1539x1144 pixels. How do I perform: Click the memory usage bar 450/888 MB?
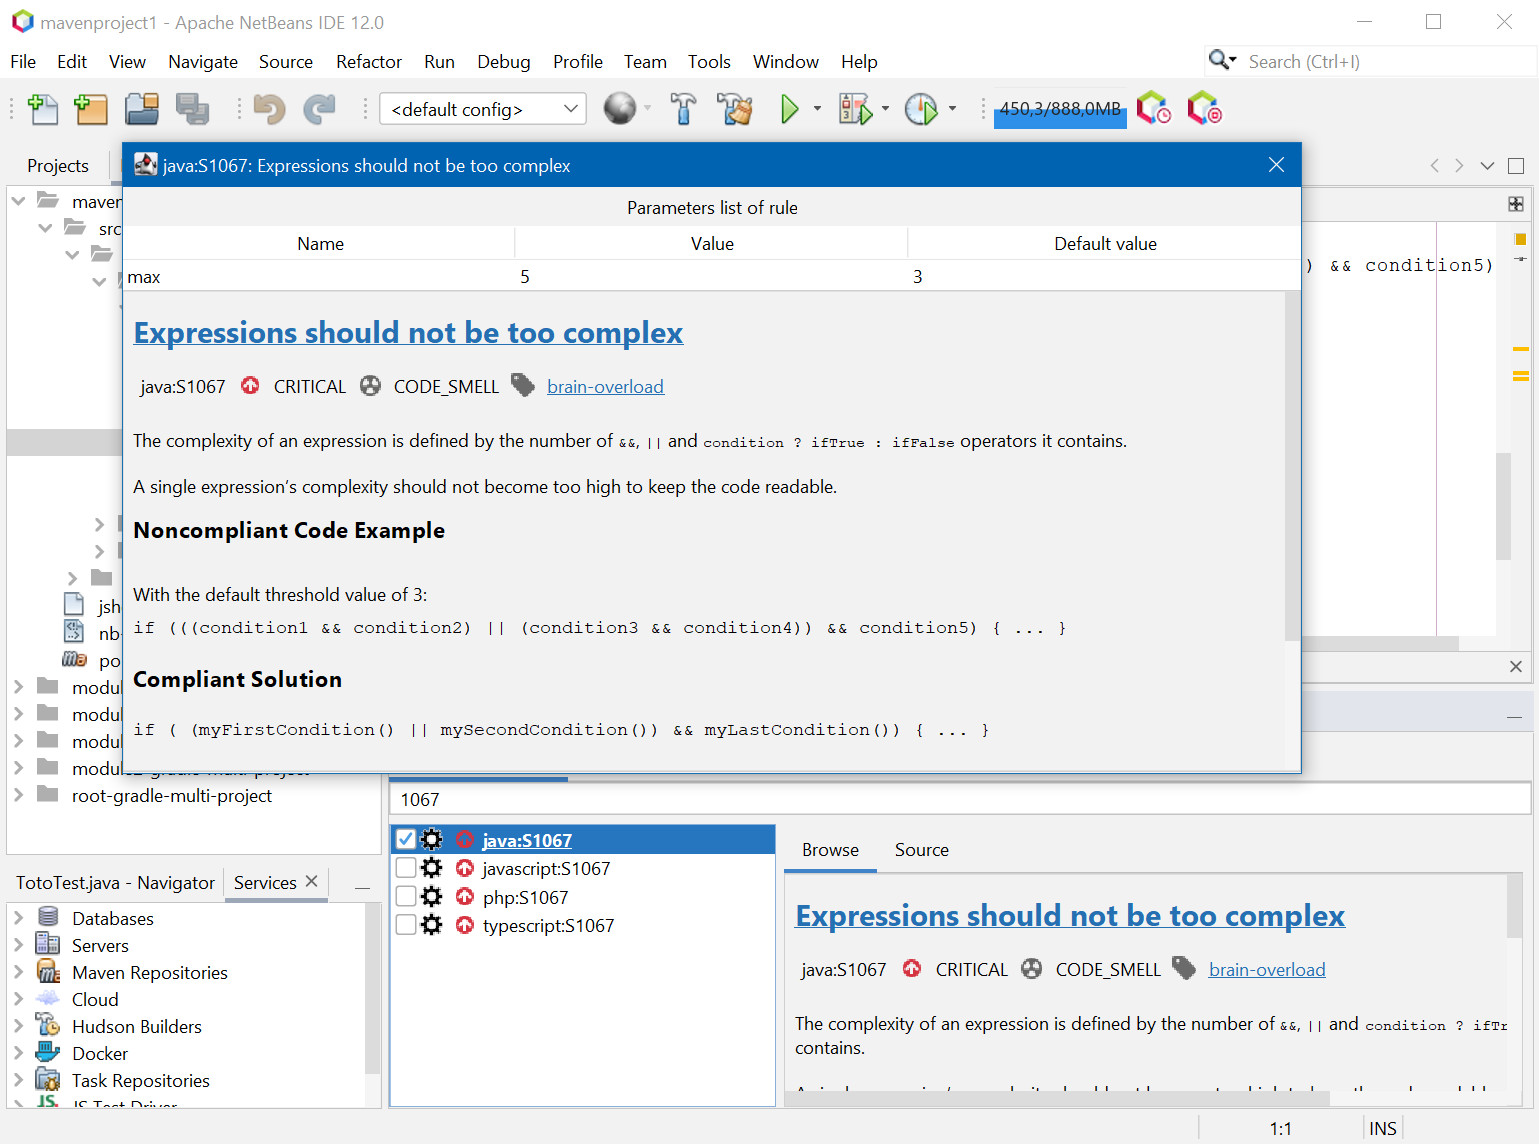click(1060, 109)
